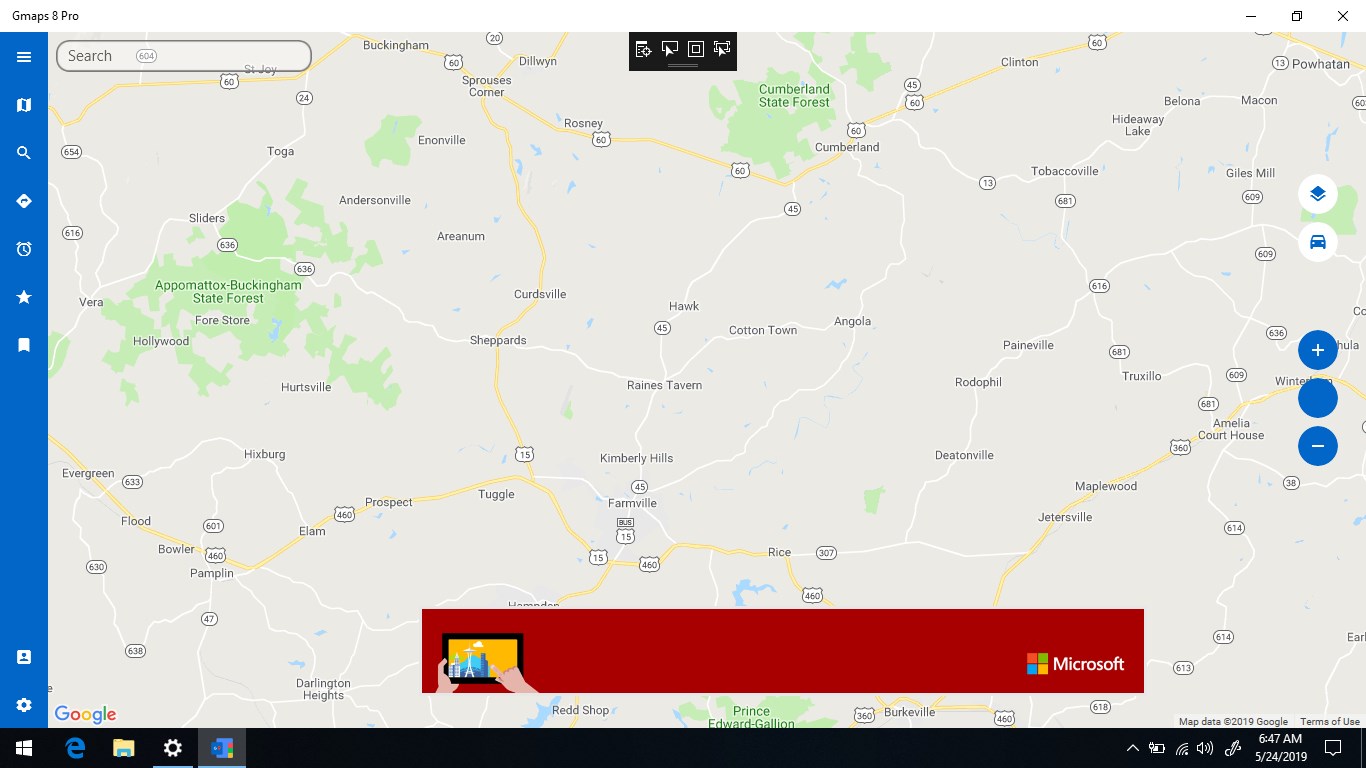This screenshot has height=768, width=1366.
Task: Open File Explorer from the taskbar
Action: point(123,748)
